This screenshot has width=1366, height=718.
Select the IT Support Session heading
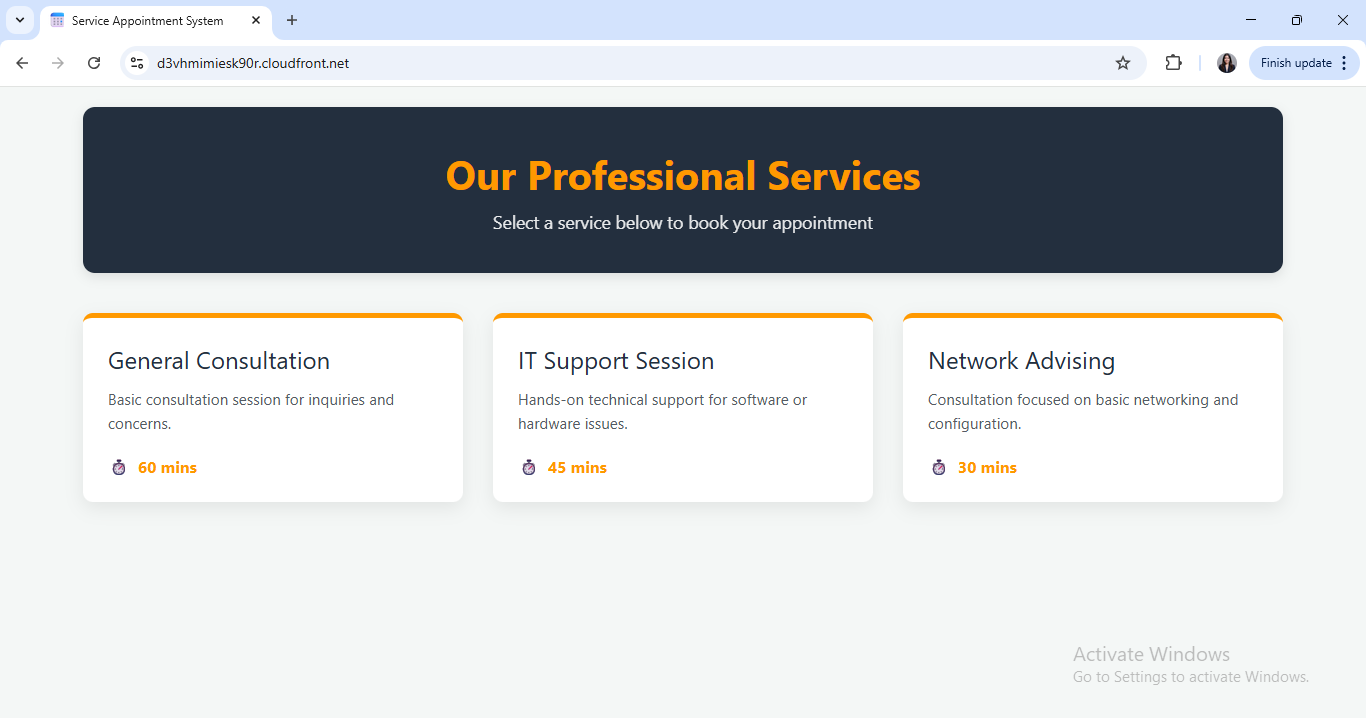coord(616,361)
